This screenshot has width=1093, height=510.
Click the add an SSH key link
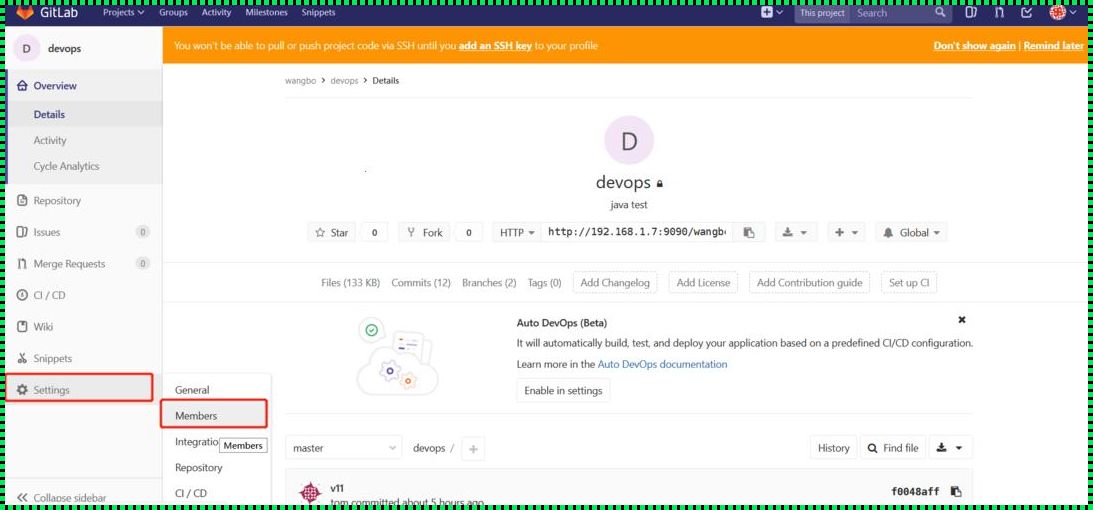[x=495, y=46]
